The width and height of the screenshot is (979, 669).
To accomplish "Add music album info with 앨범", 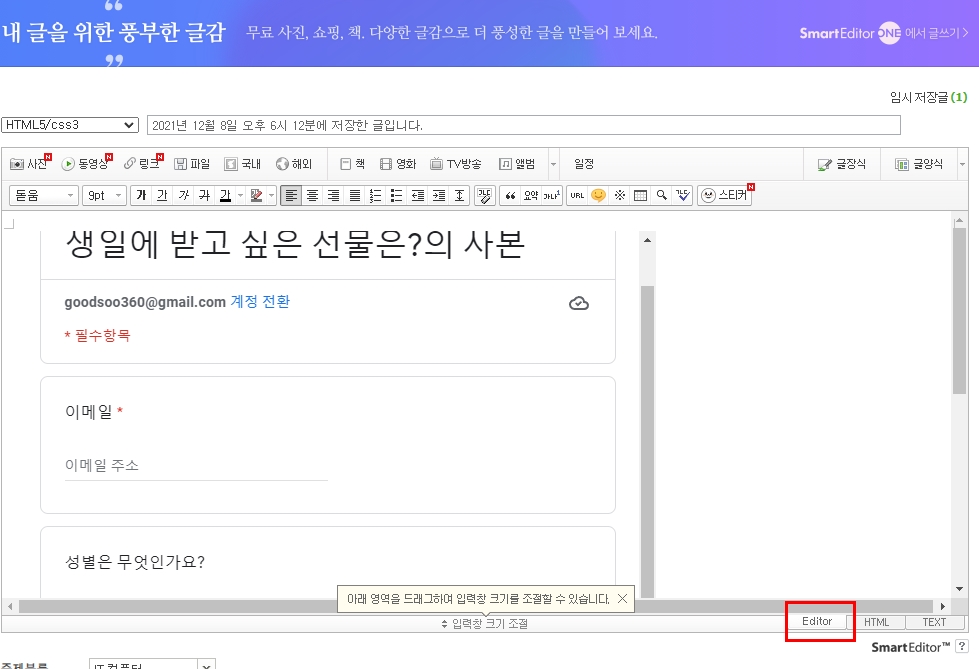I will (517, 164).
